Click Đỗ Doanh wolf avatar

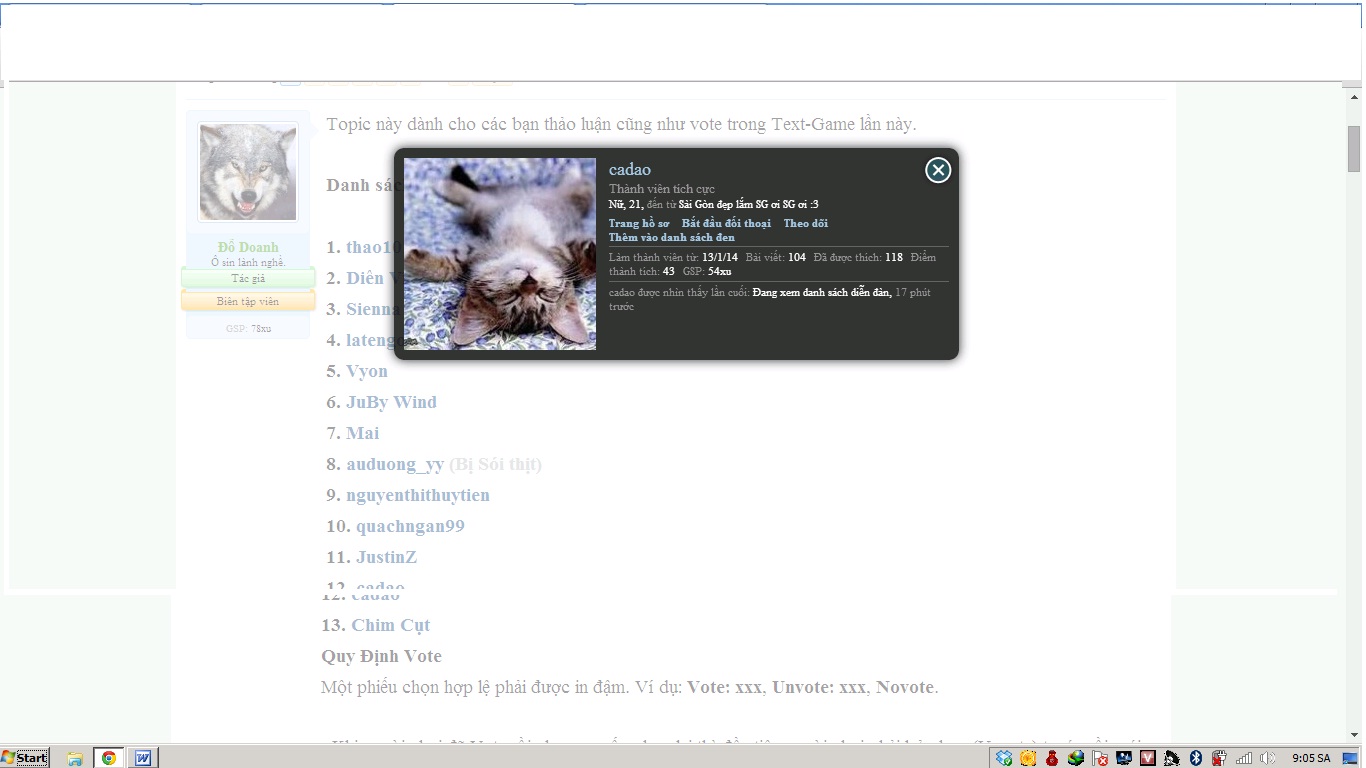click(248, 172)
